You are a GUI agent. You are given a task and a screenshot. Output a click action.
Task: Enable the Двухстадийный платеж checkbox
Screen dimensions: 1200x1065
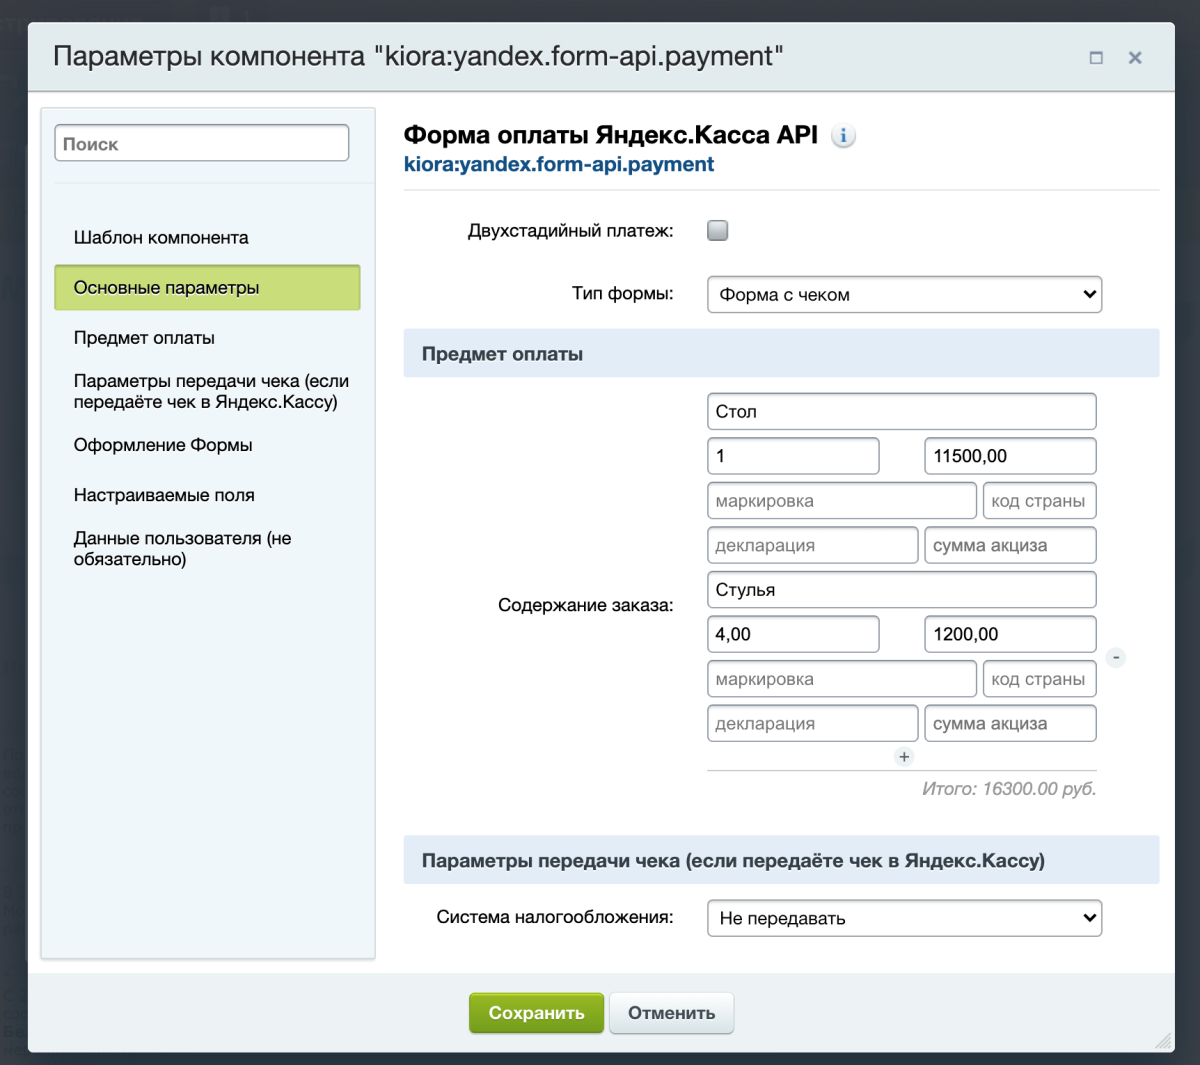(718, 231)
